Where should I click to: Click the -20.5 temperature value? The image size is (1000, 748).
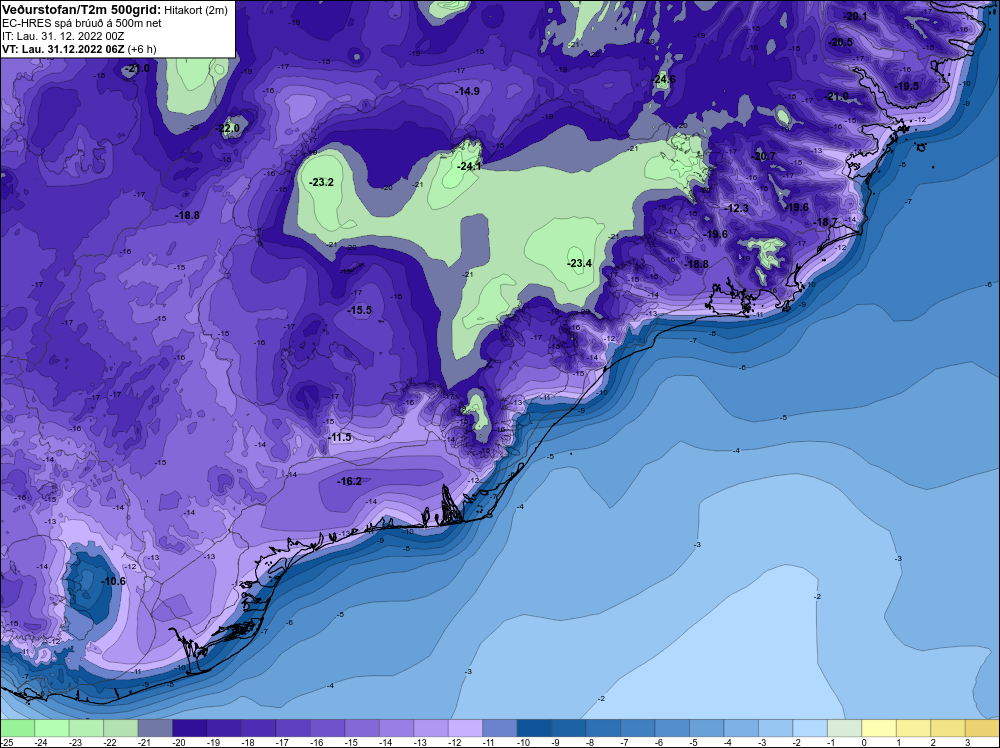click(841, 43)
